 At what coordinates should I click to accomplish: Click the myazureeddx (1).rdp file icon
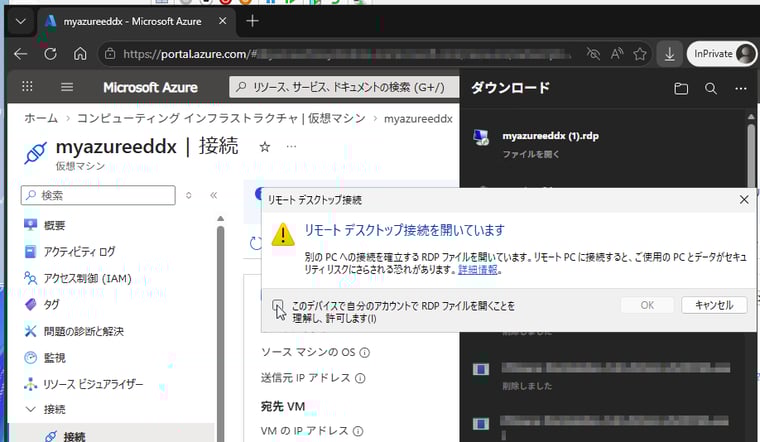tap(481, 138)
